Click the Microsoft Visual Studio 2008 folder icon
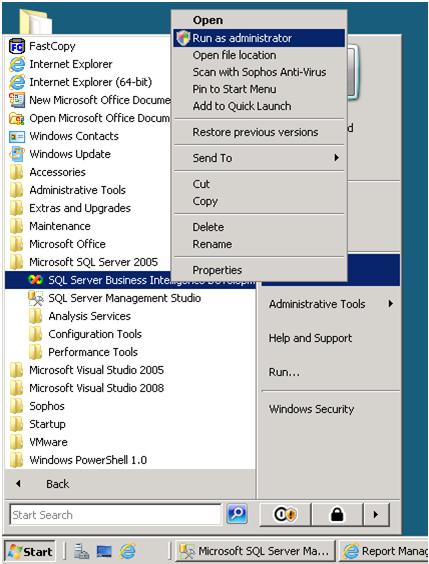 (x=17, y=388)
